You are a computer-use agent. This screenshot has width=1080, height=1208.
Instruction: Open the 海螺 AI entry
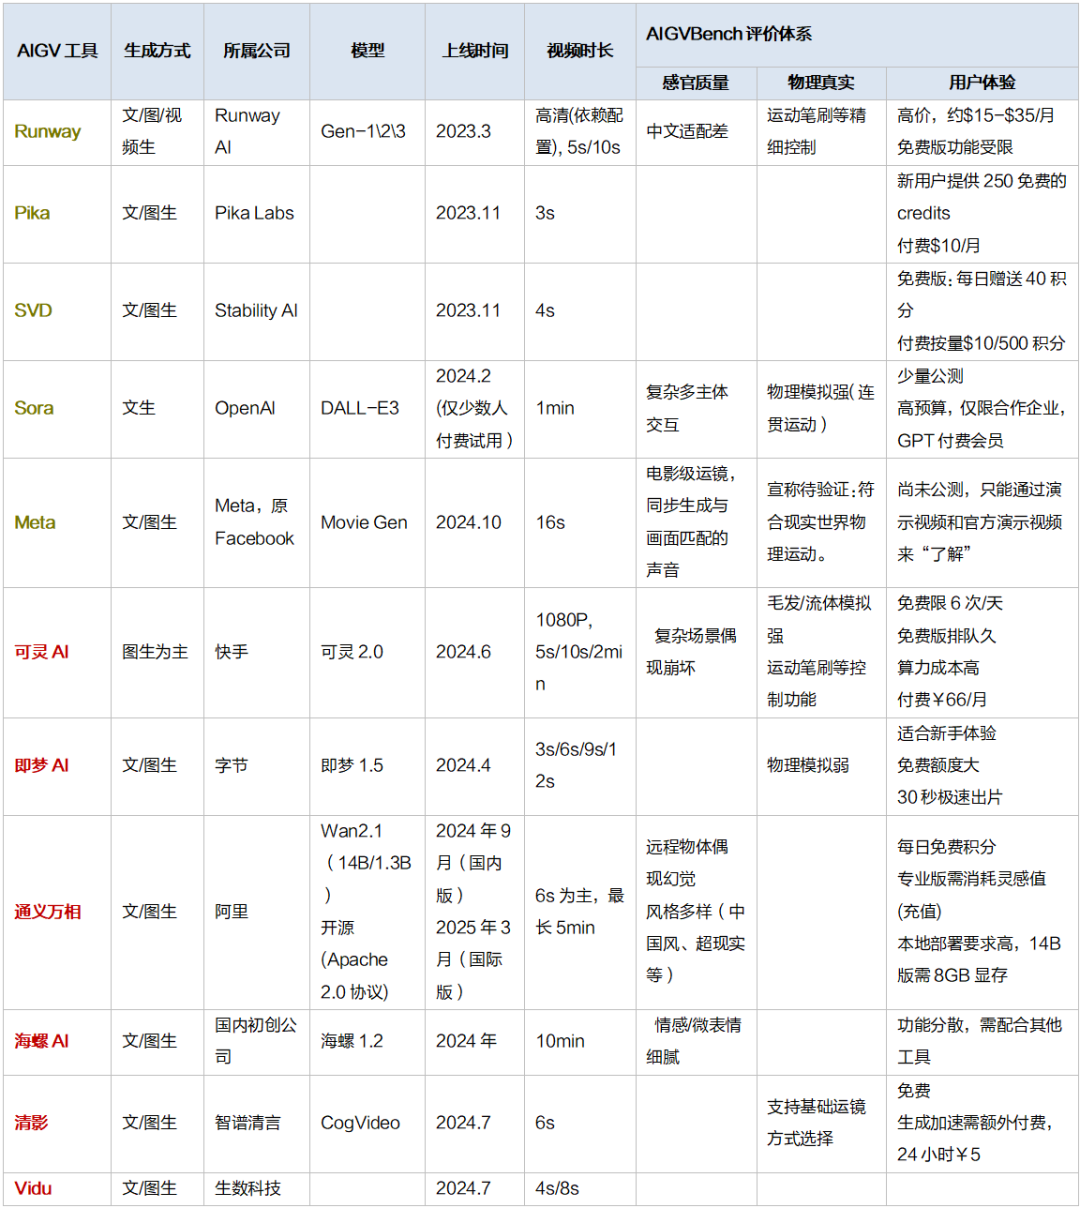pyautogui.click(x=41, y=1041)
